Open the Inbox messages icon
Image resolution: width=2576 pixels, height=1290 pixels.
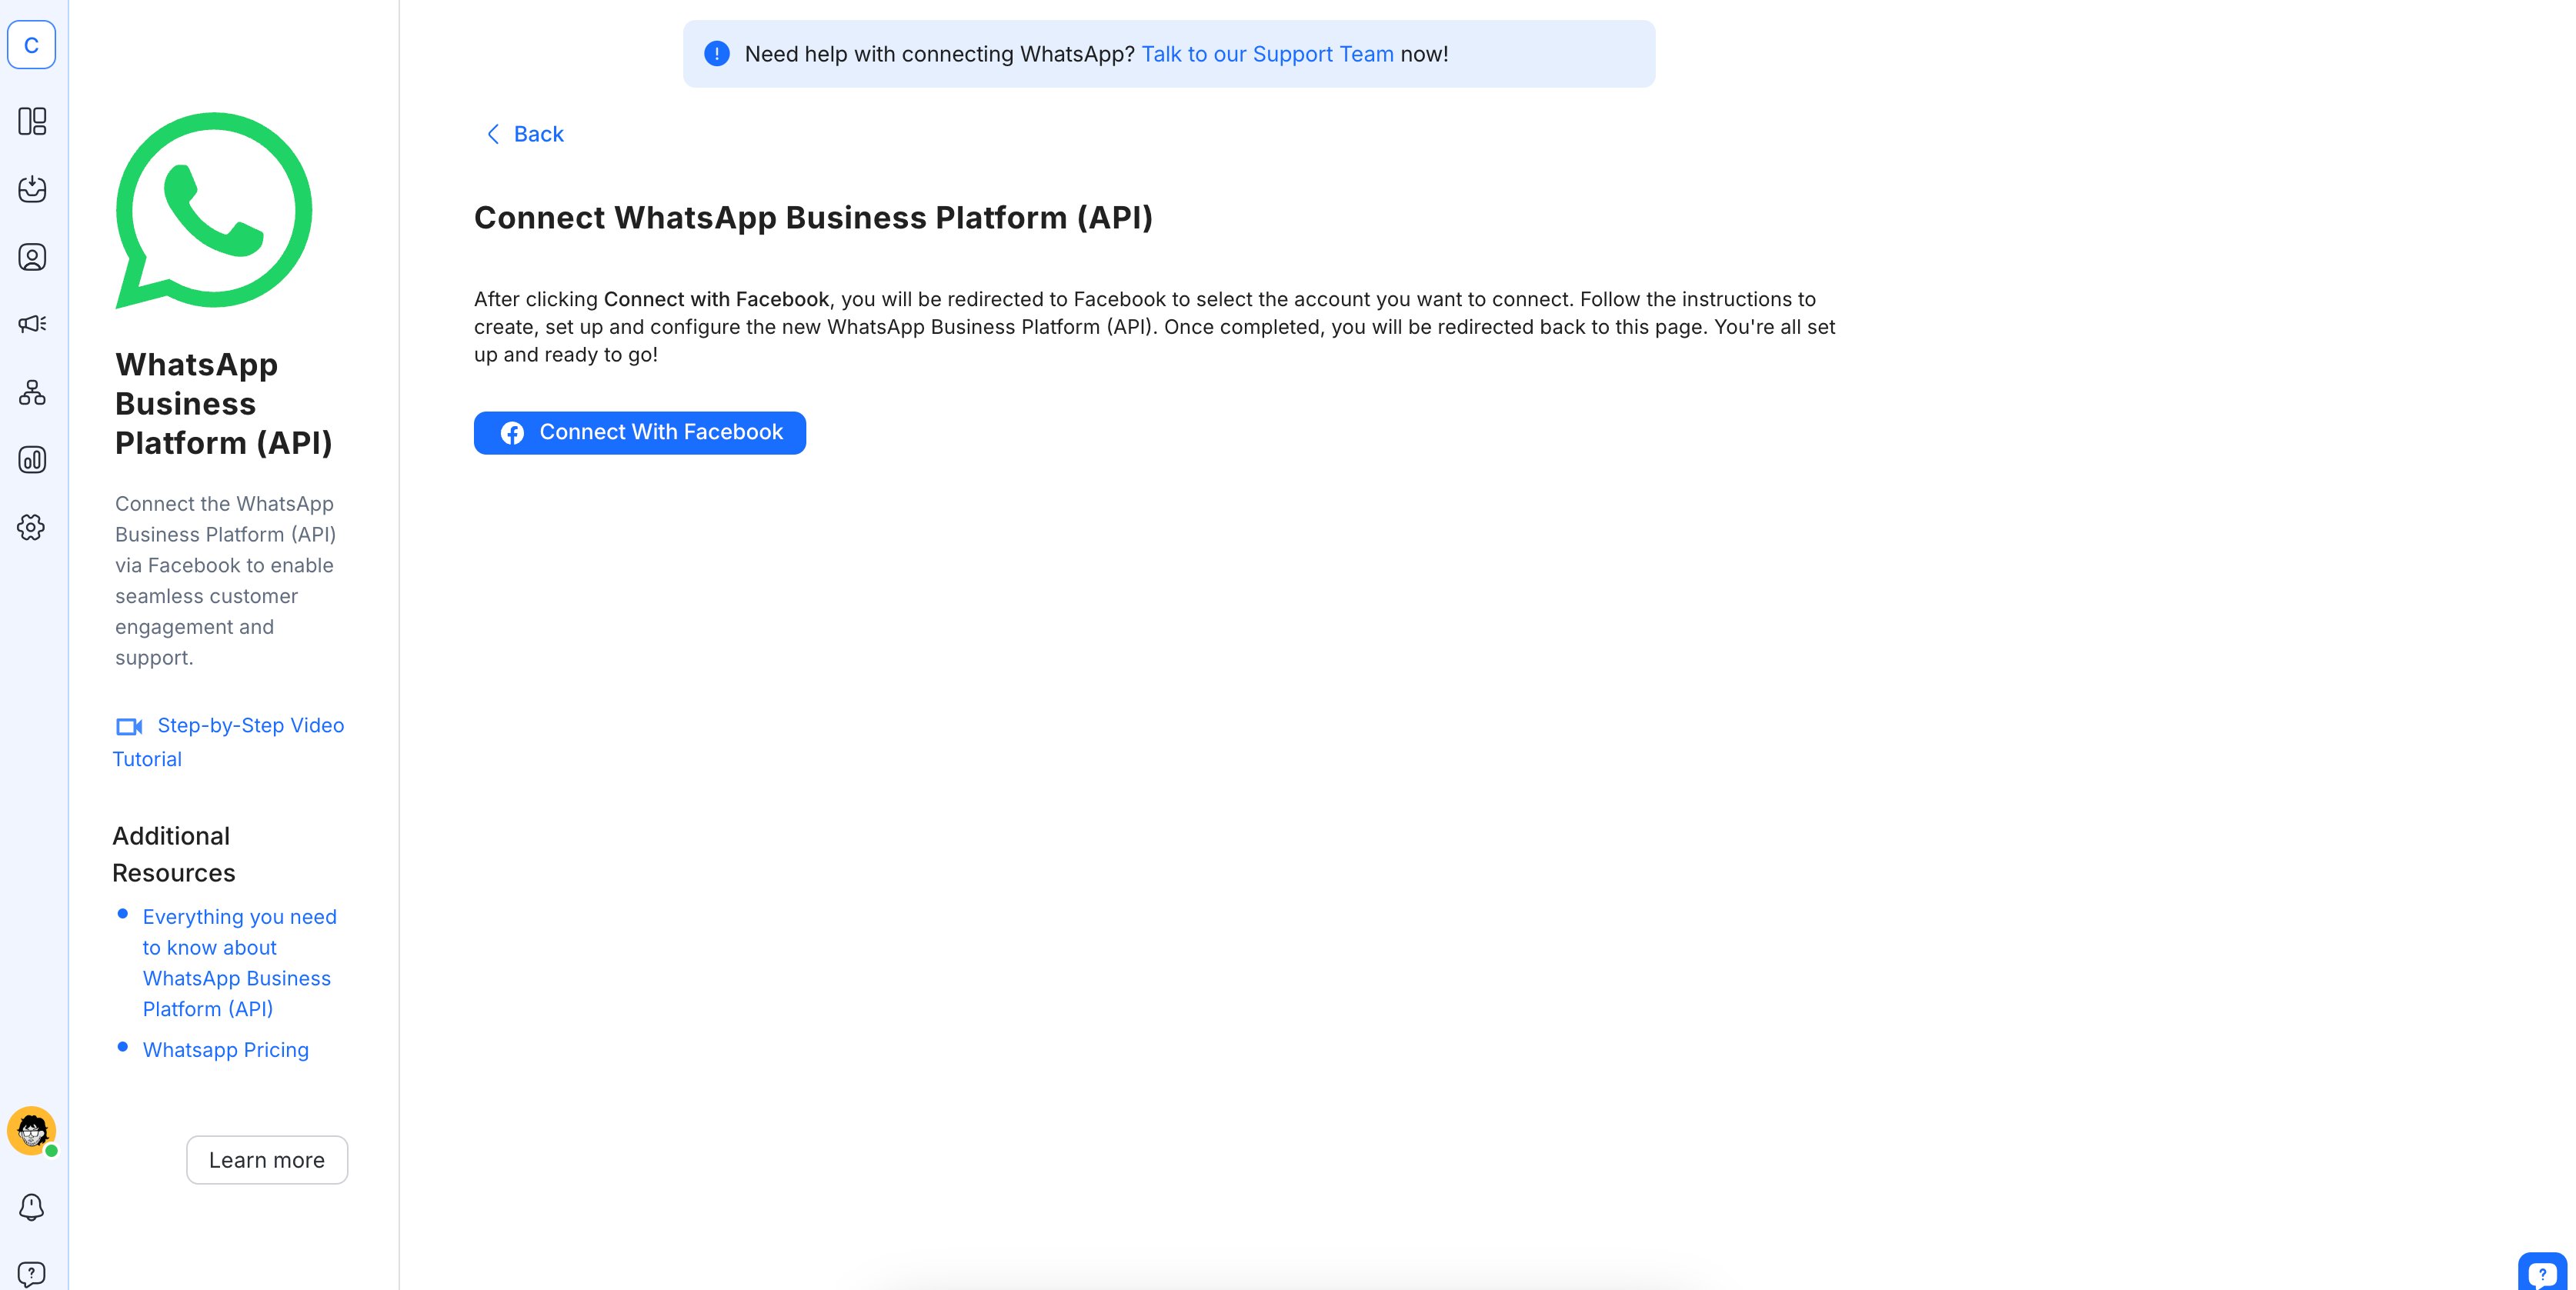tap(32, 189)
